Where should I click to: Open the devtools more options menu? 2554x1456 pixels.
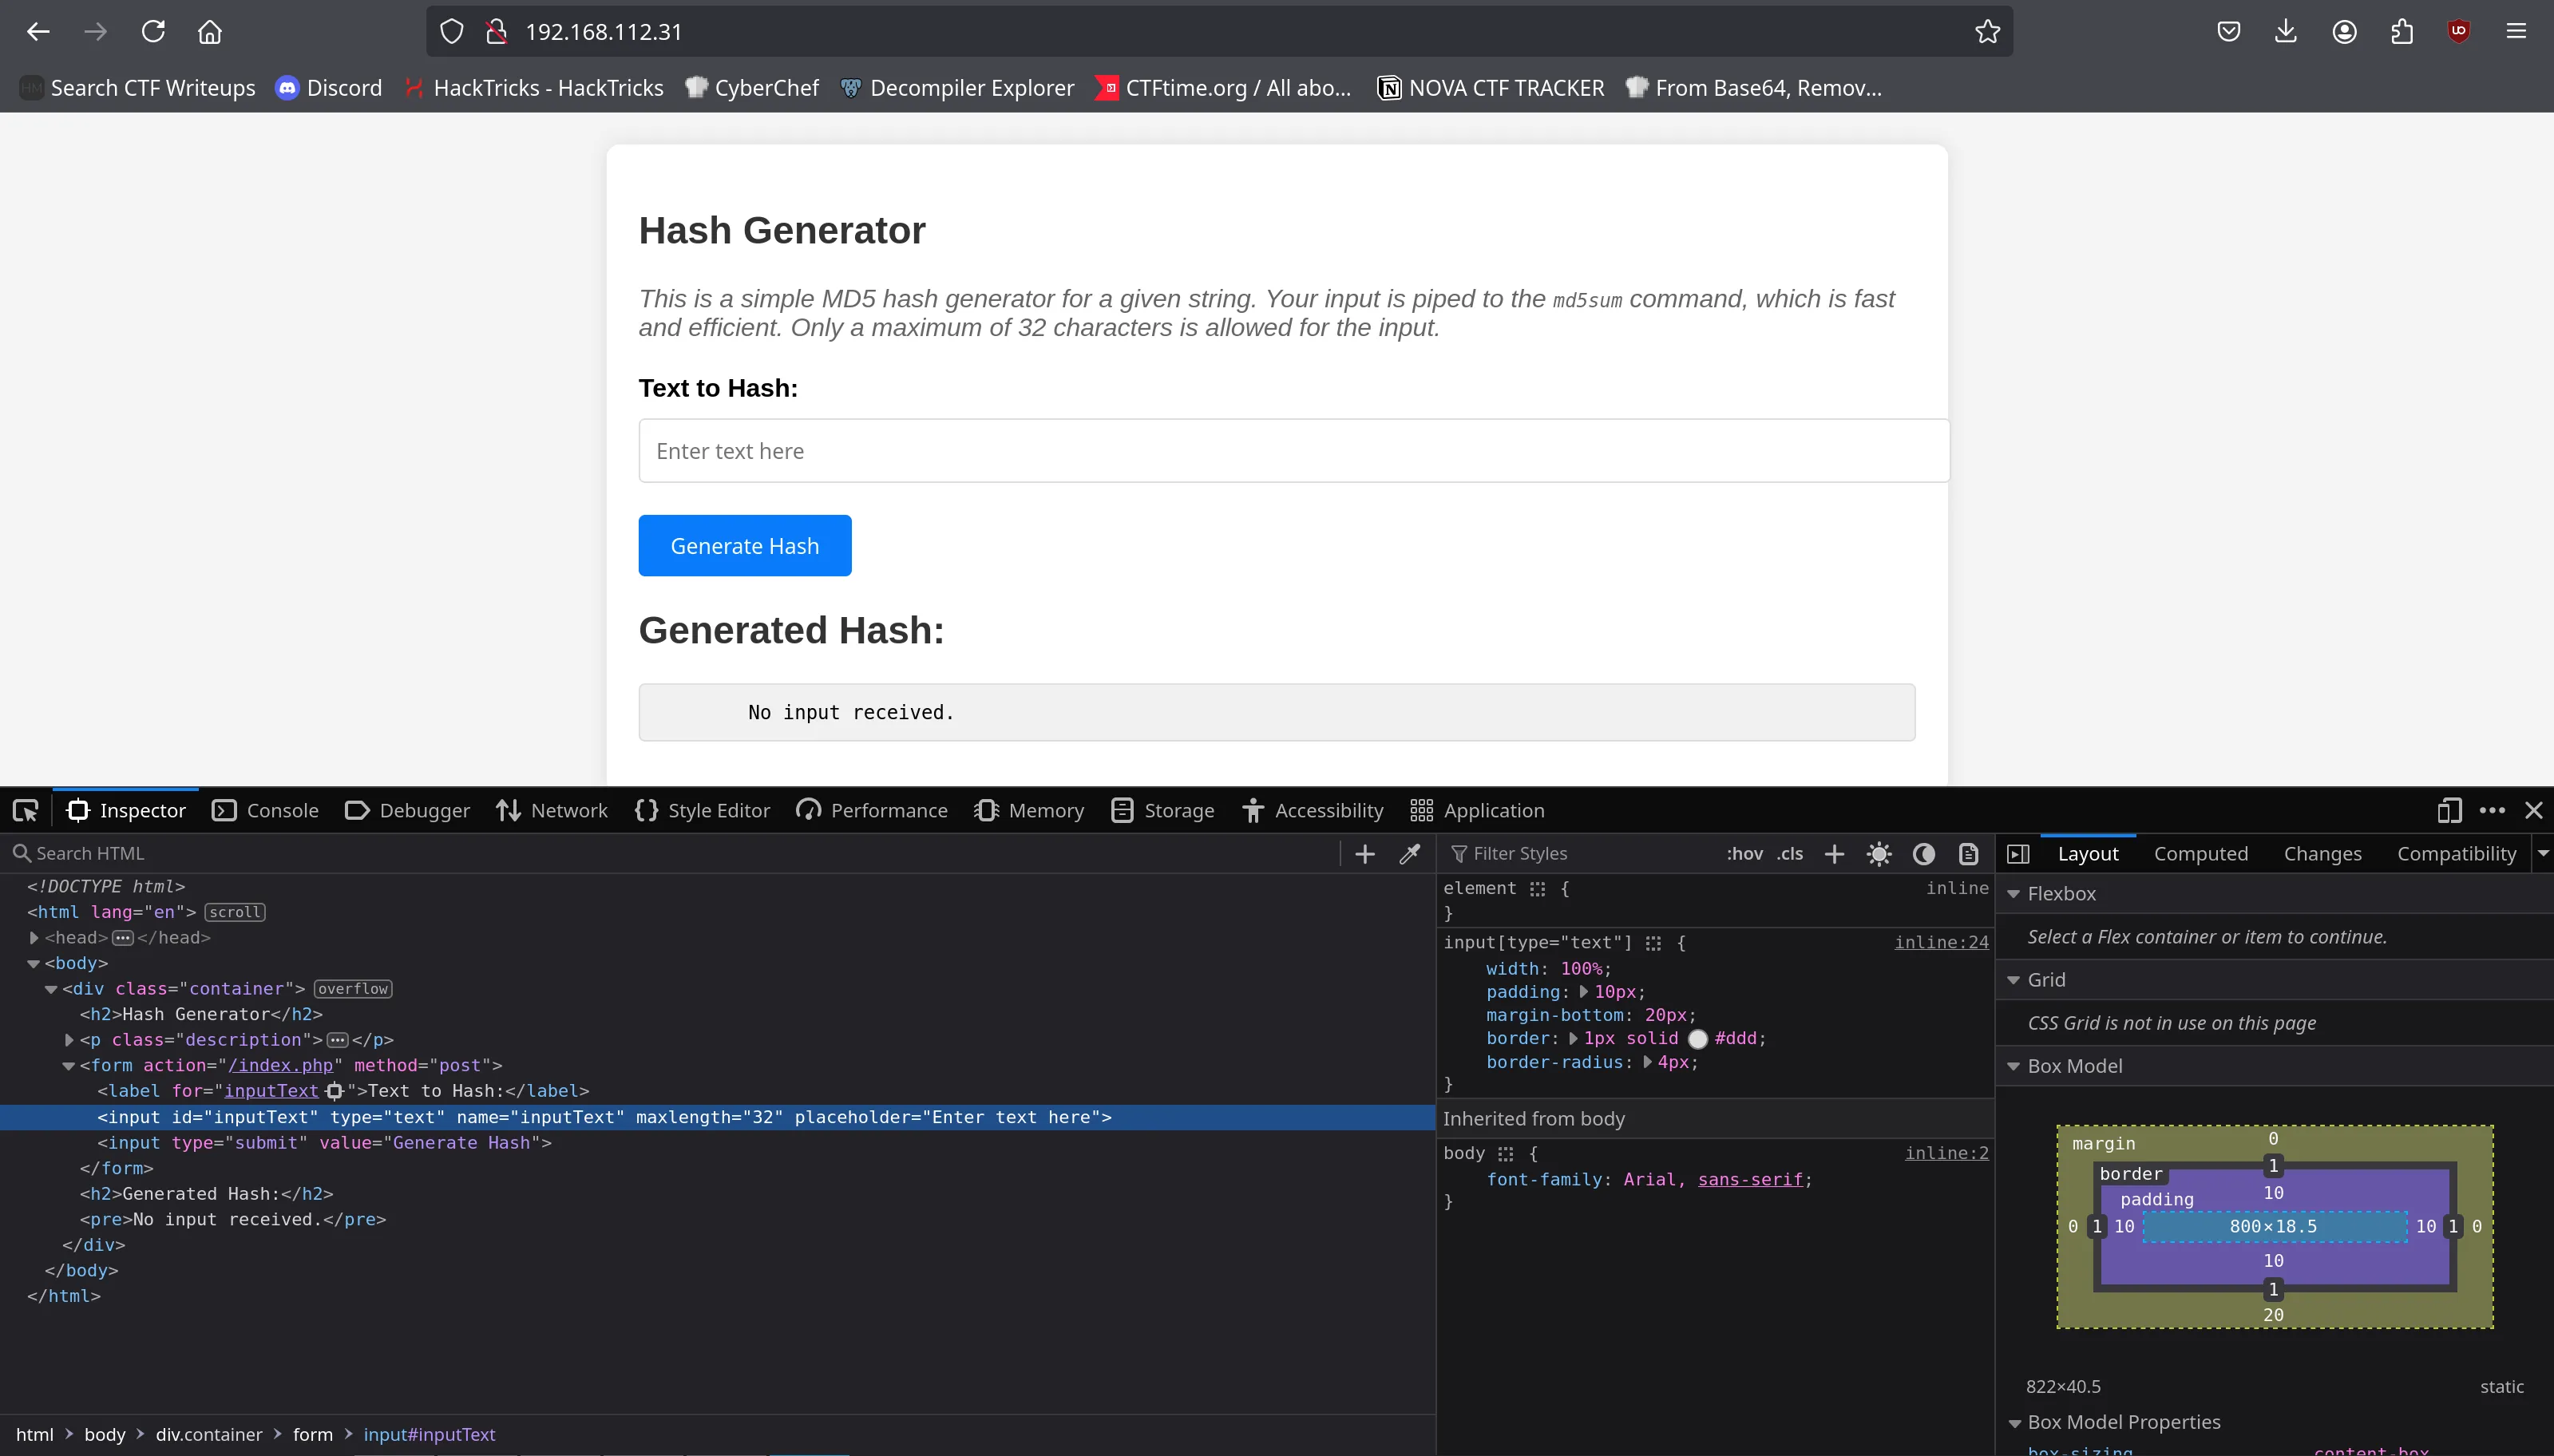point(2493,810)
